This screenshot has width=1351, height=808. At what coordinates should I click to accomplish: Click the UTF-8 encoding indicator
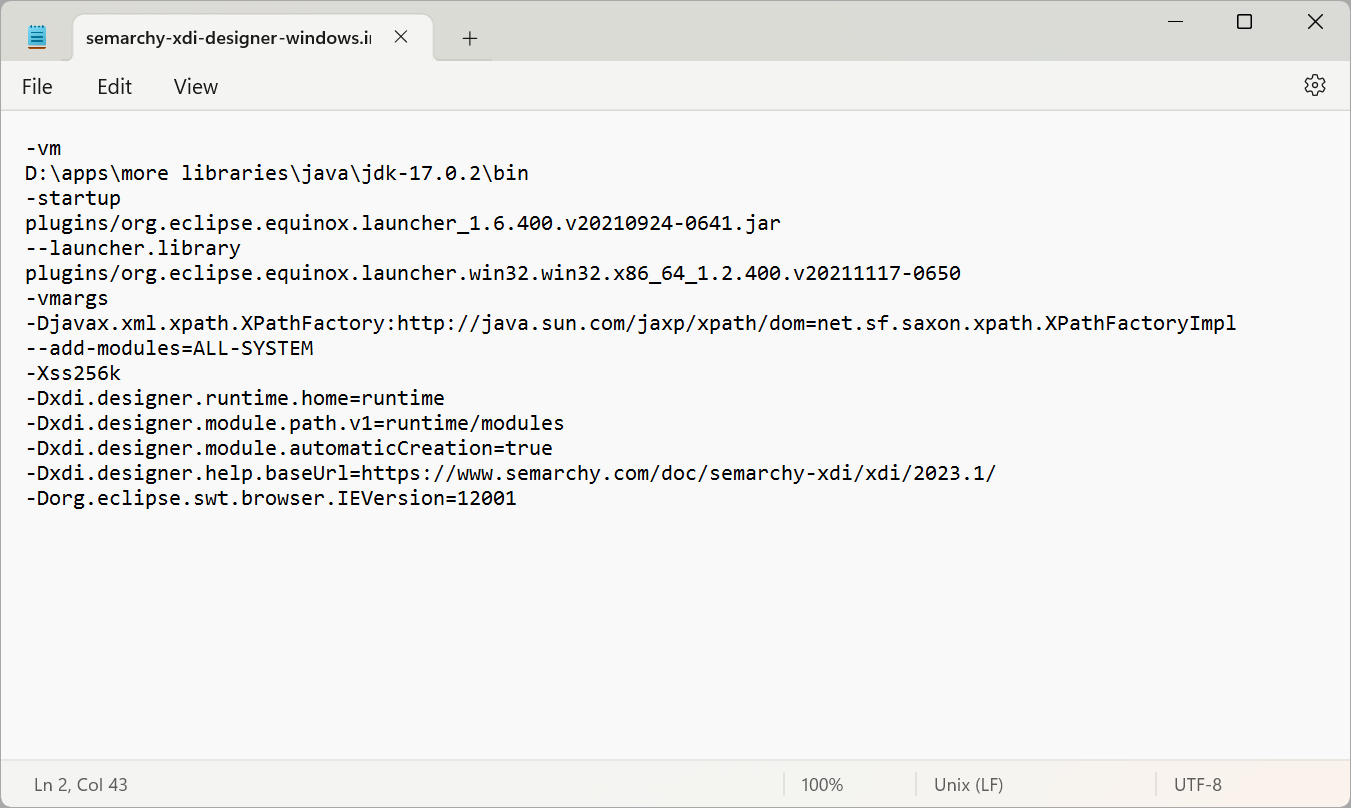click(1197, 784)
